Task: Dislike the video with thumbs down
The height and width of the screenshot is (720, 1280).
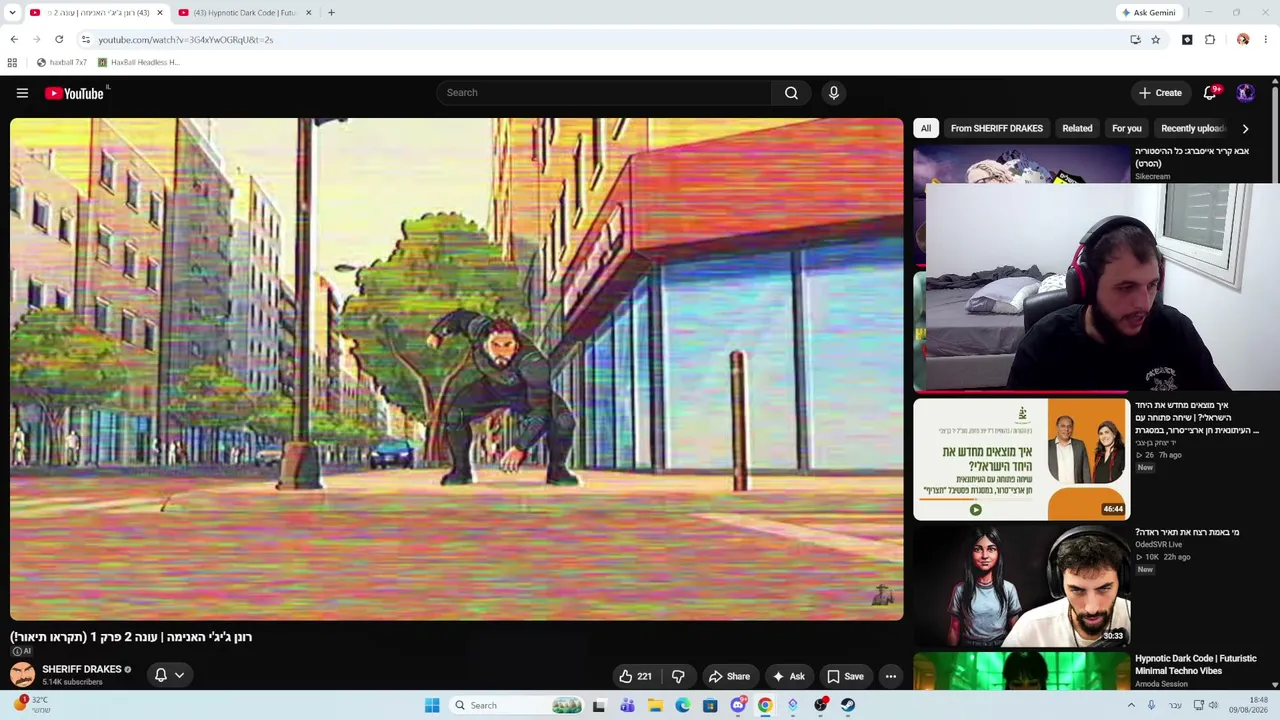Action: [678, 676]
